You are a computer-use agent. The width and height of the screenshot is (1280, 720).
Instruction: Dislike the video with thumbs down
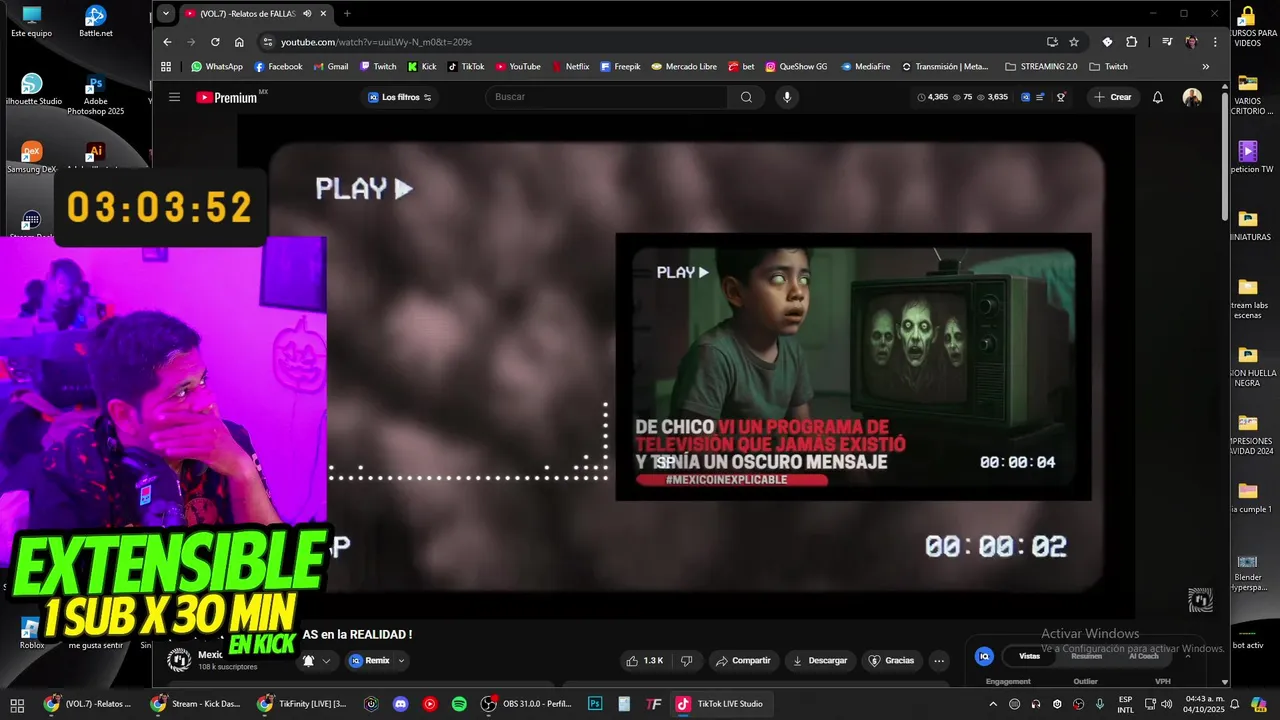[686, 661]
